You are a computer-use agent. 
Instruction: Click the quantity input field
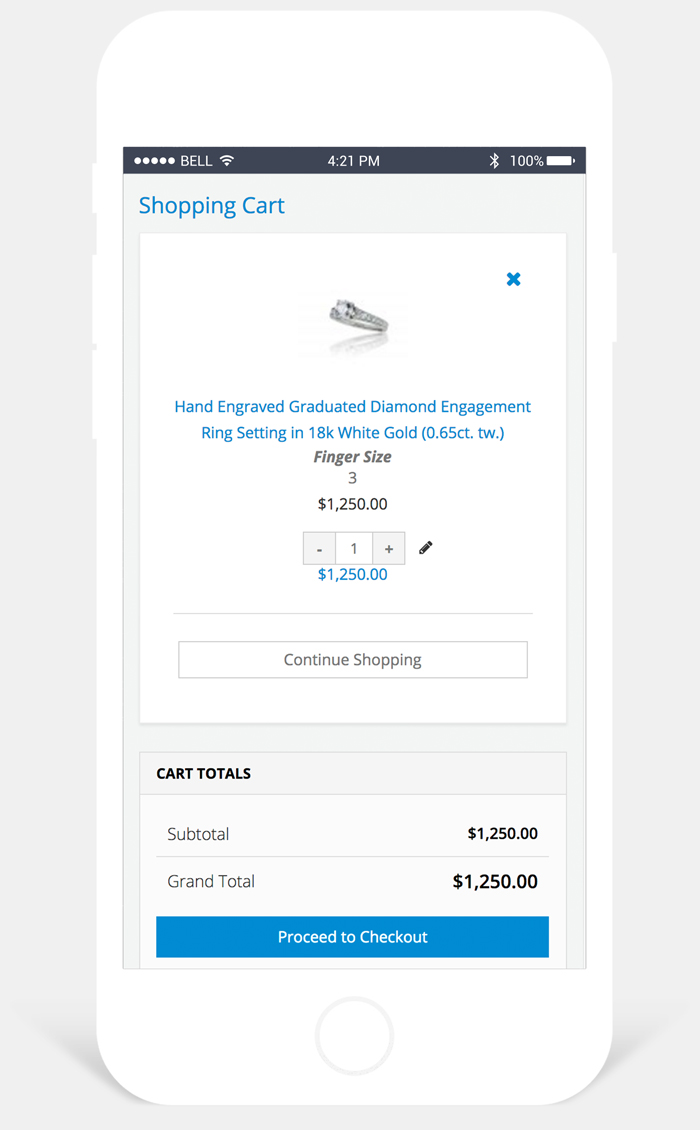[354, 548]
